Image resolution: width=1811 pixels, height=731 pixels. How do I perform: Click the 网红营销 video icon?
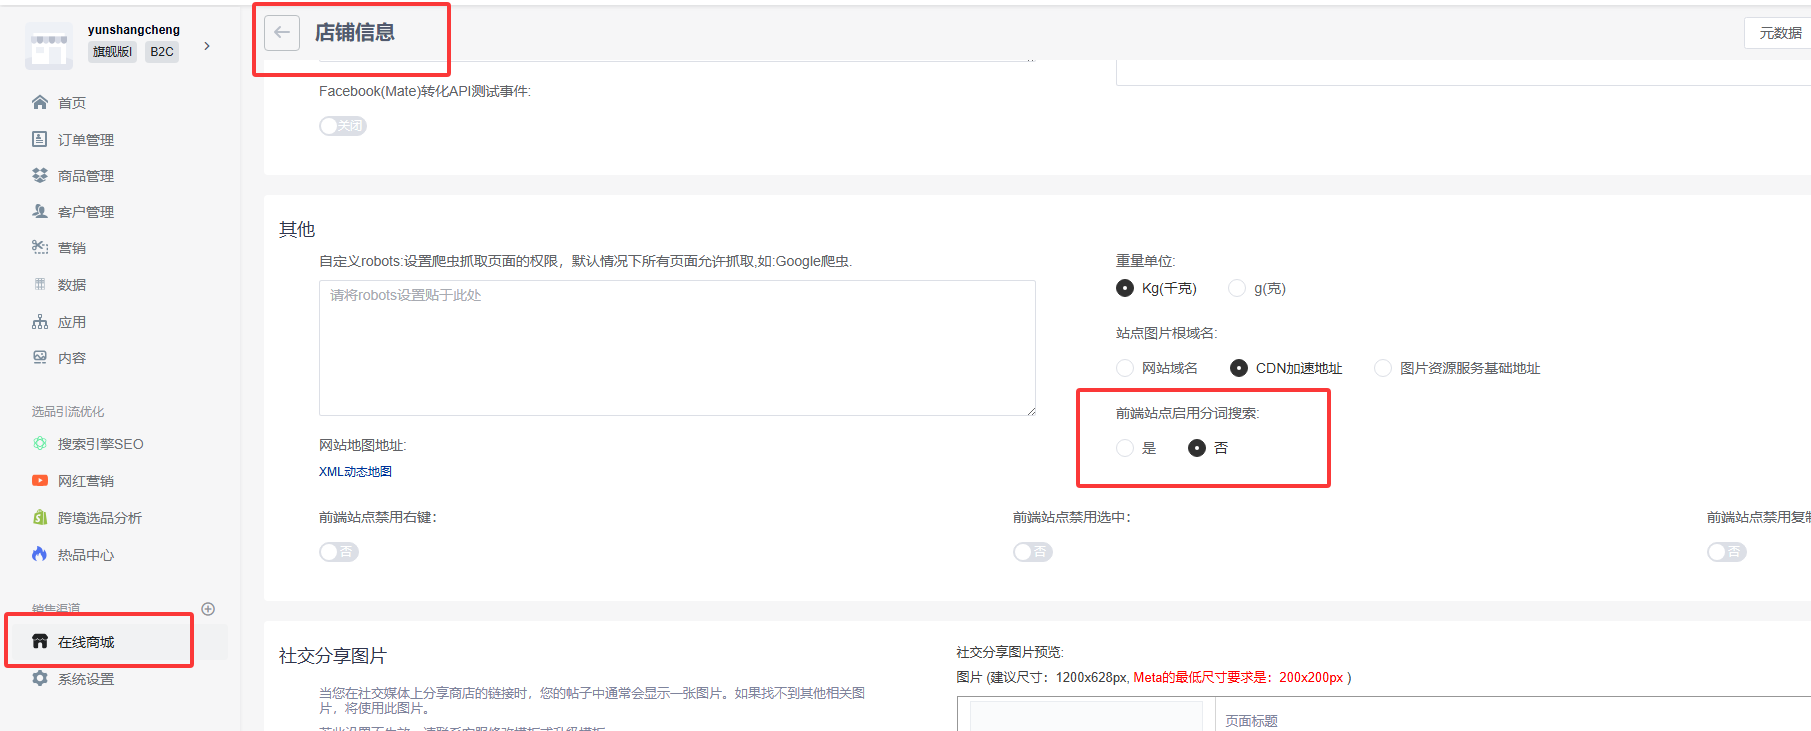click(x=40, y=480)
